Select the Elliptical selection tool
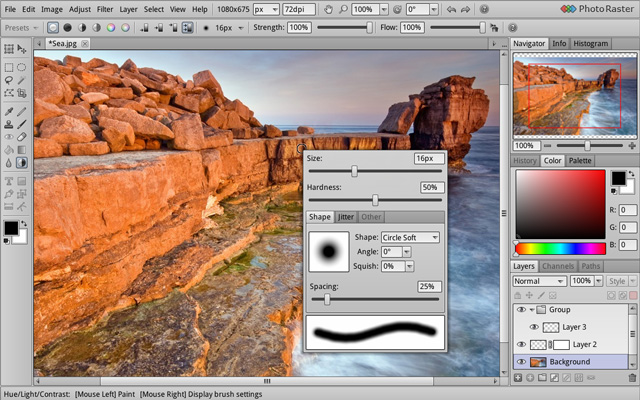640x400 pixels. (x=22, y=67)
